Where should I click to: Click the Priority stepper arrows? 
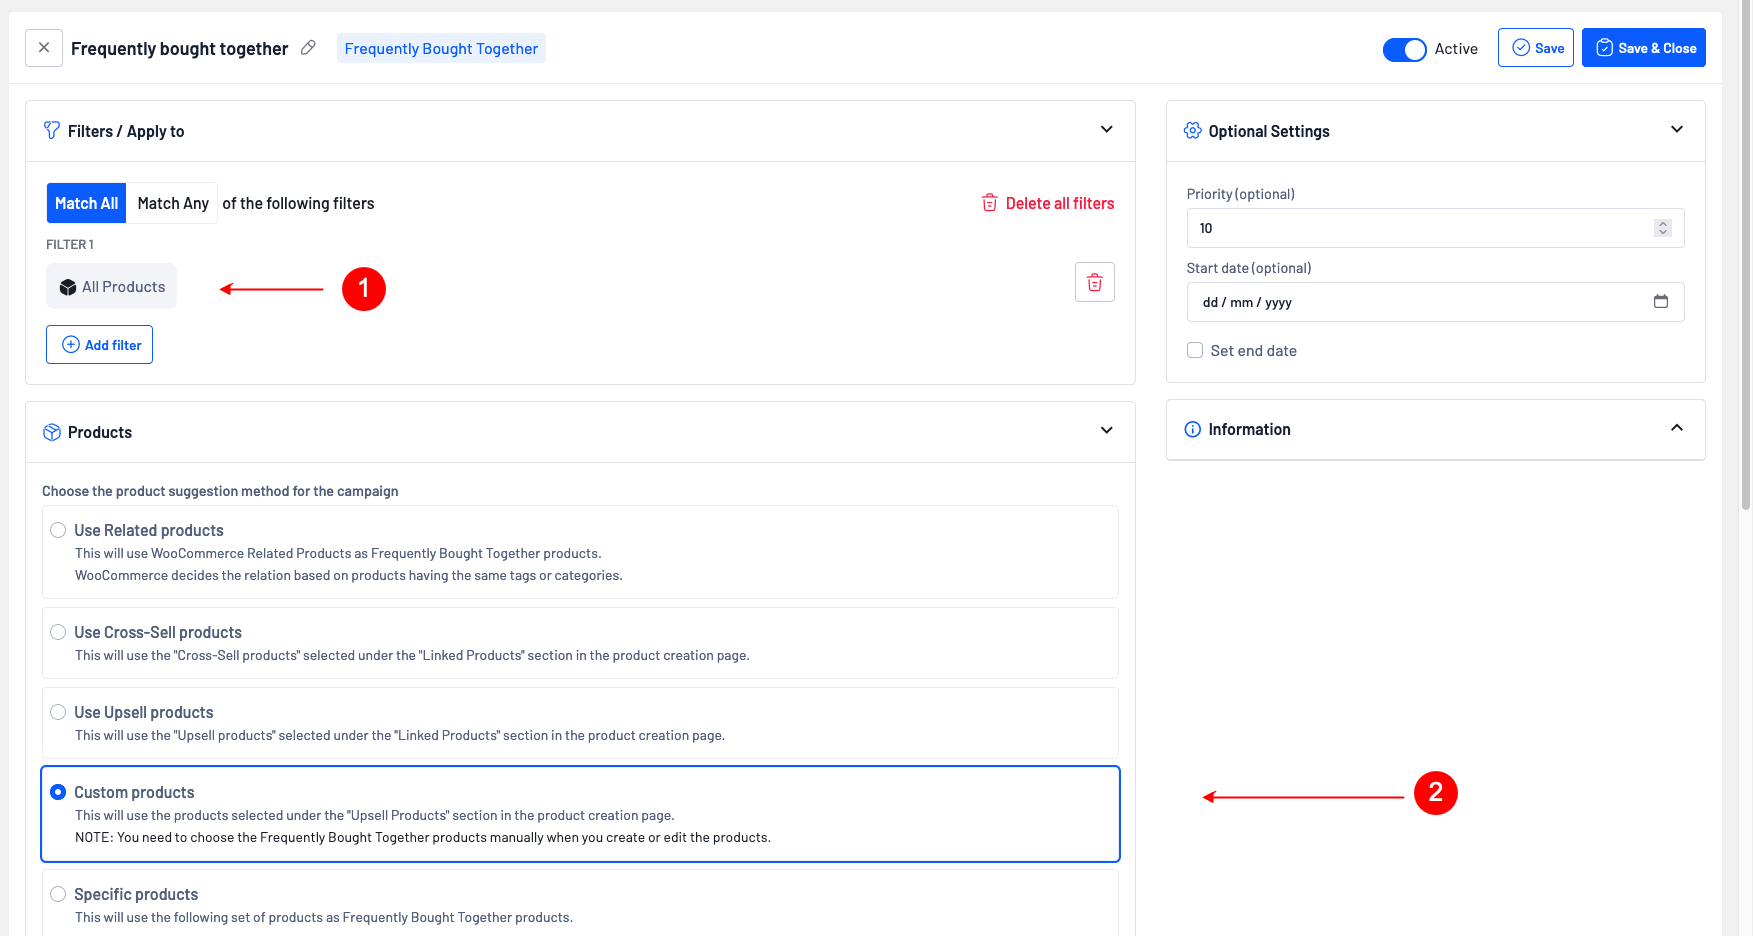click(x=1662, y=229)
